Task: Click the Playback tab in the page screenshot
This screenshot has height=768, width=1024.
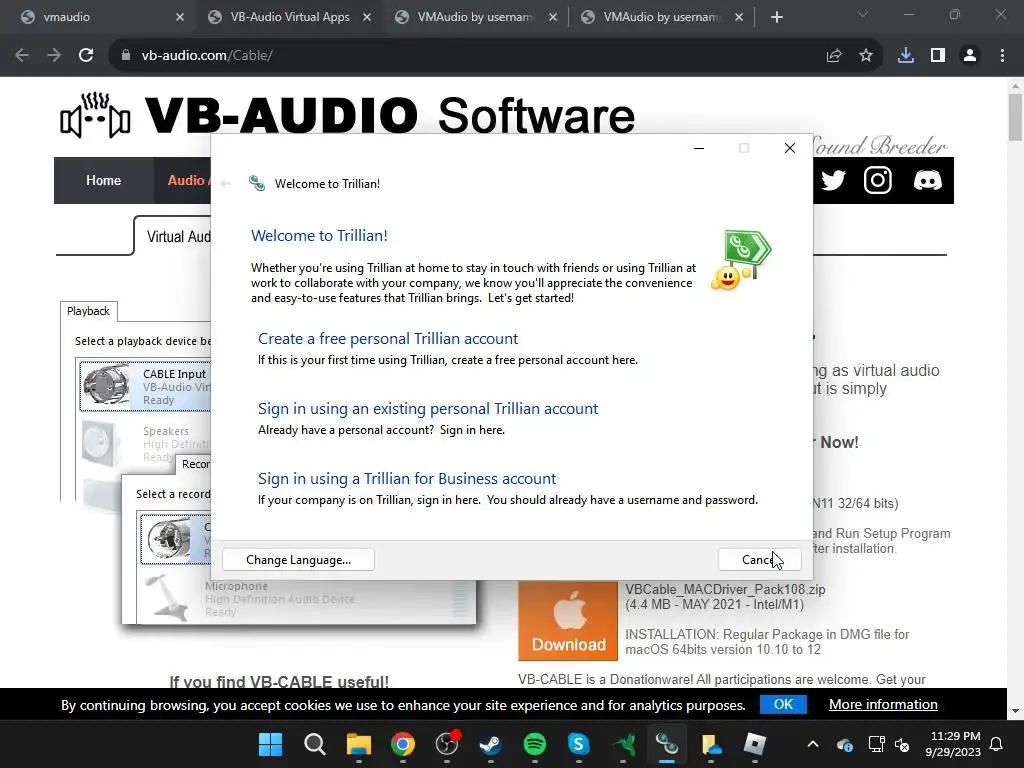Action: pyautogui.click(x=88, y=312)
